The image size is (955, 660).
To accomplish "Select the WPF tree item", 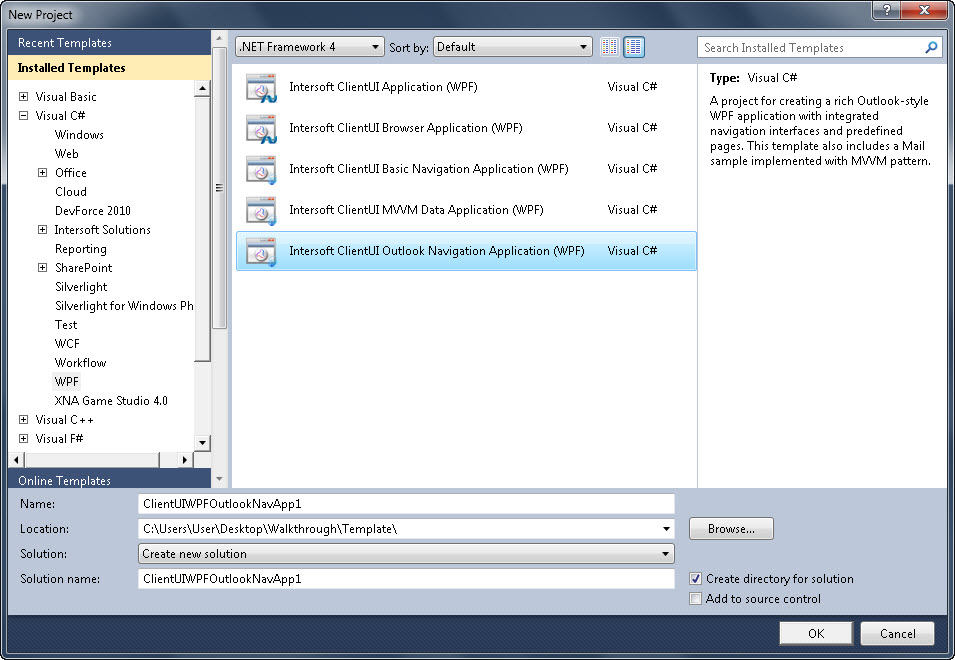I will pos(66,382).
